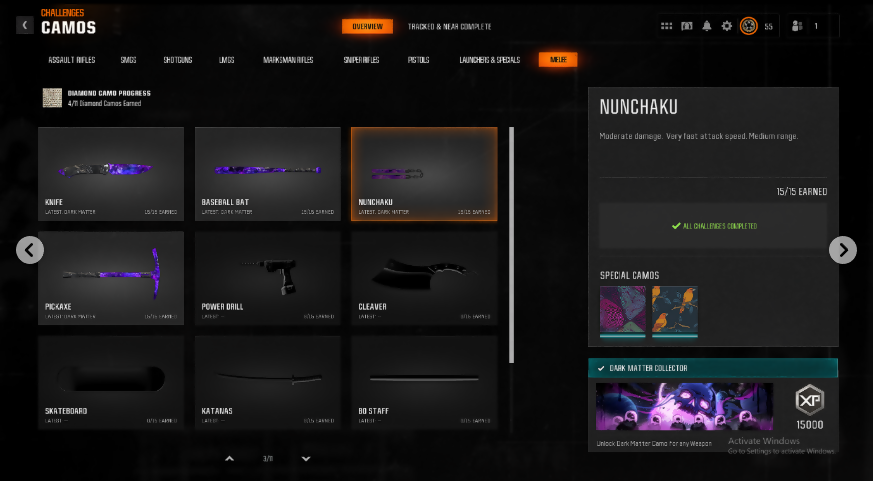This screenshot has width=873, height=481.
Task: Click the down chevron below weapon grid
Action: [306, 458]
